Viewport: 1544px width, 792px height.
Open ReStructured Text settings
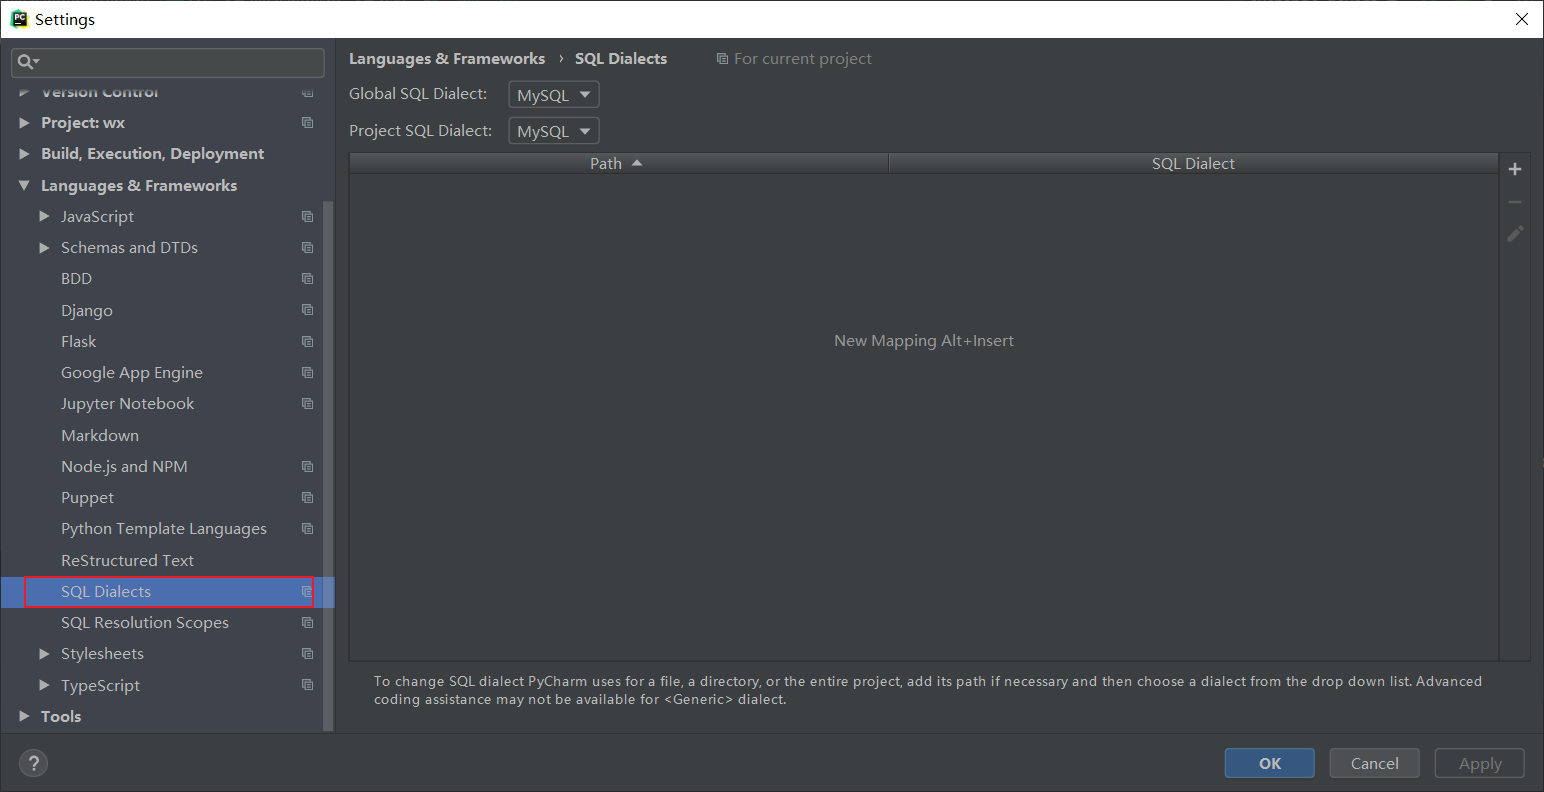(x=128, y=561)
